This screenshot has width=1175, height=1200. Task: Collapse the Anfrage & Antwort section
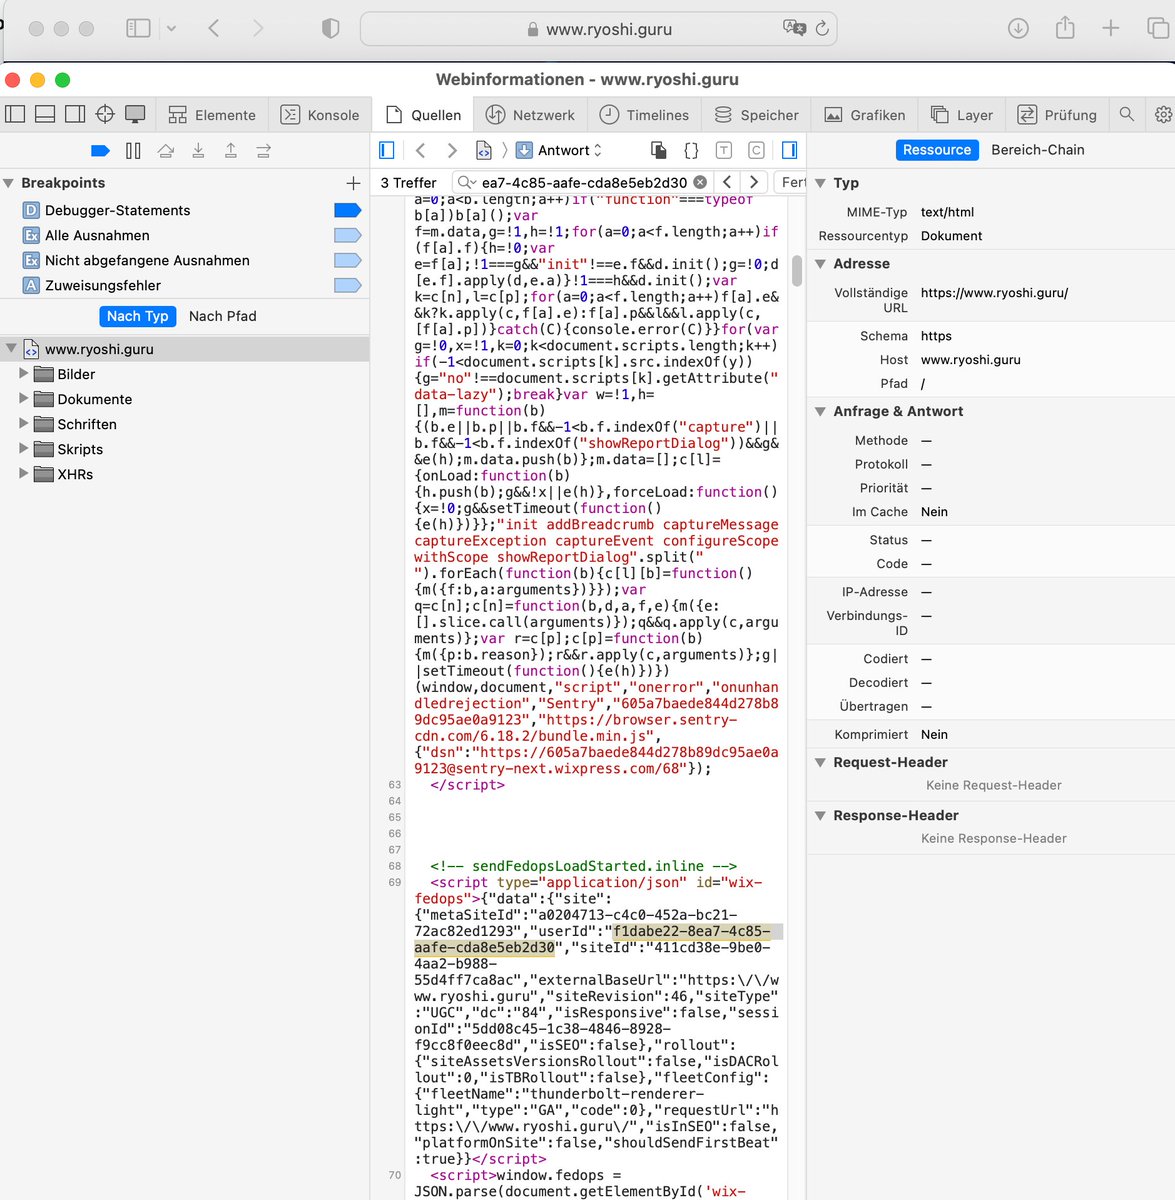click(820, 411)
